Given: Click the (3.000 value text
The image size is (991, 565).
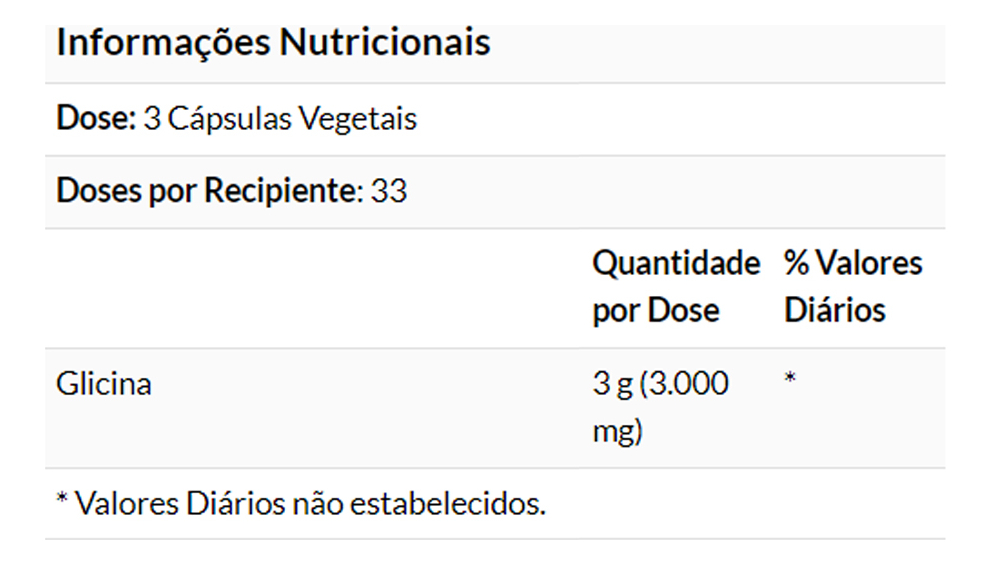Looking at the screenshot, I should pos(684,384).
